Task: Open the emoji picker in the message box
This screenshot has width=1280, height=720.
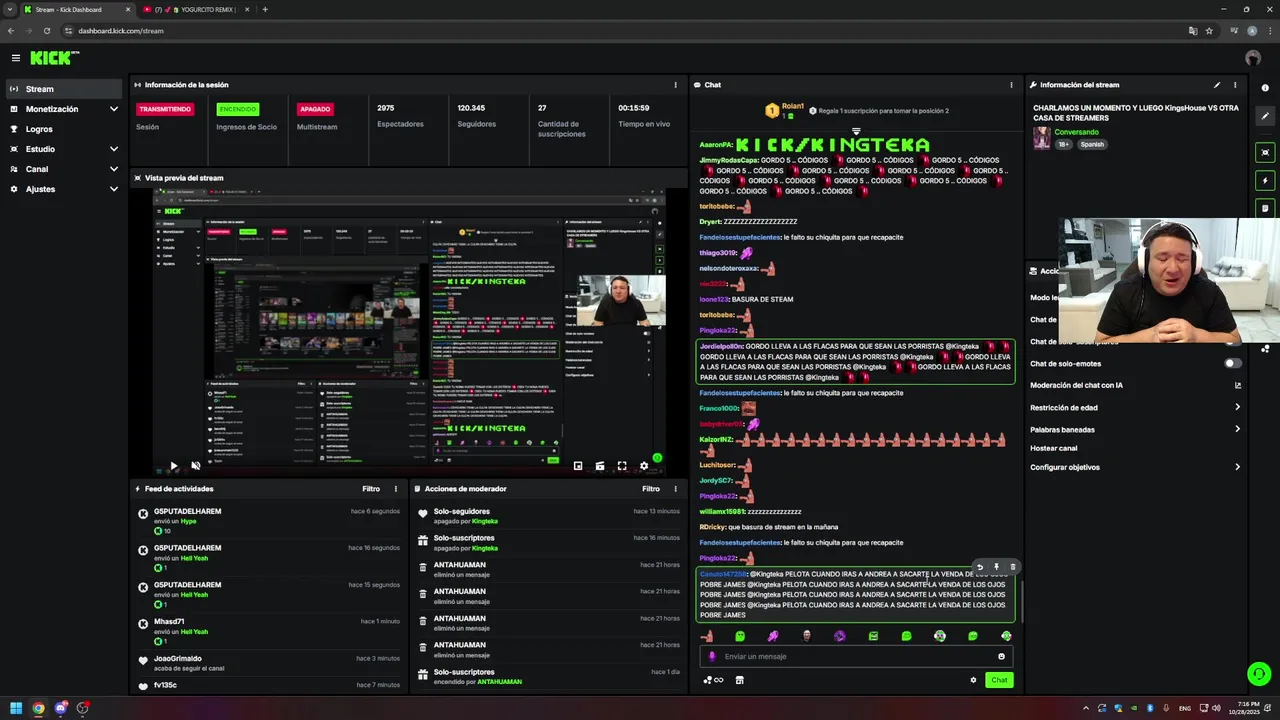Action: pyautogui.click(x=1001, y=657)
